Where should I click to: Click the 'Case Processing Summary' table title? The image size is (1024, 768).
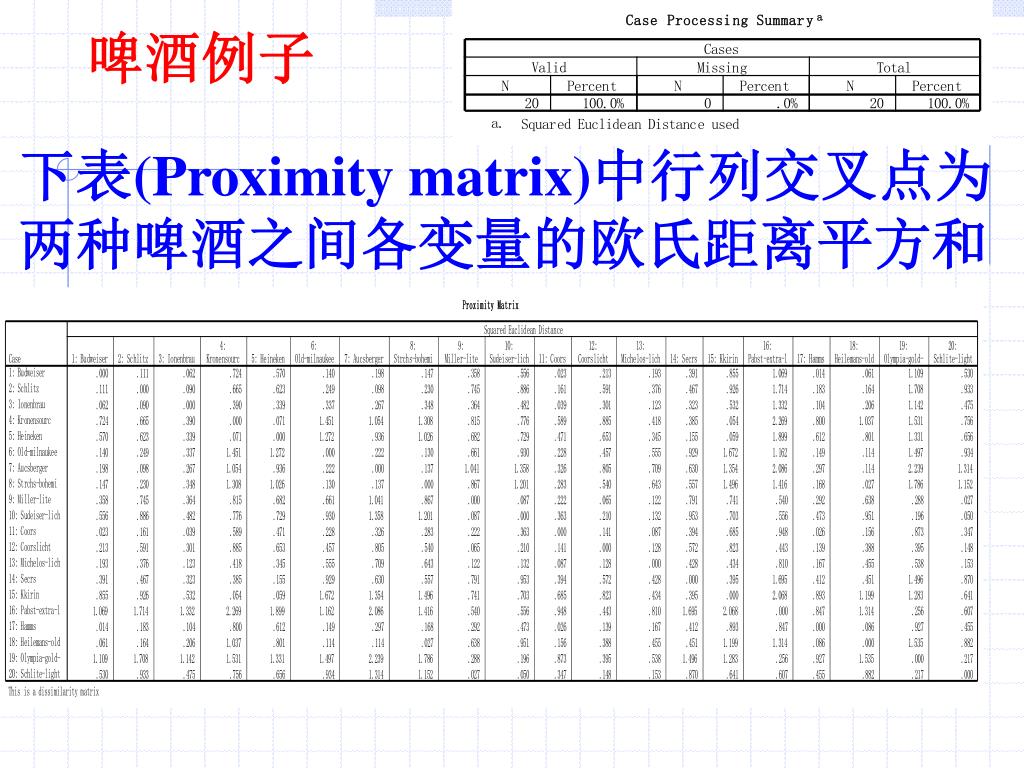tap(724, 20)
